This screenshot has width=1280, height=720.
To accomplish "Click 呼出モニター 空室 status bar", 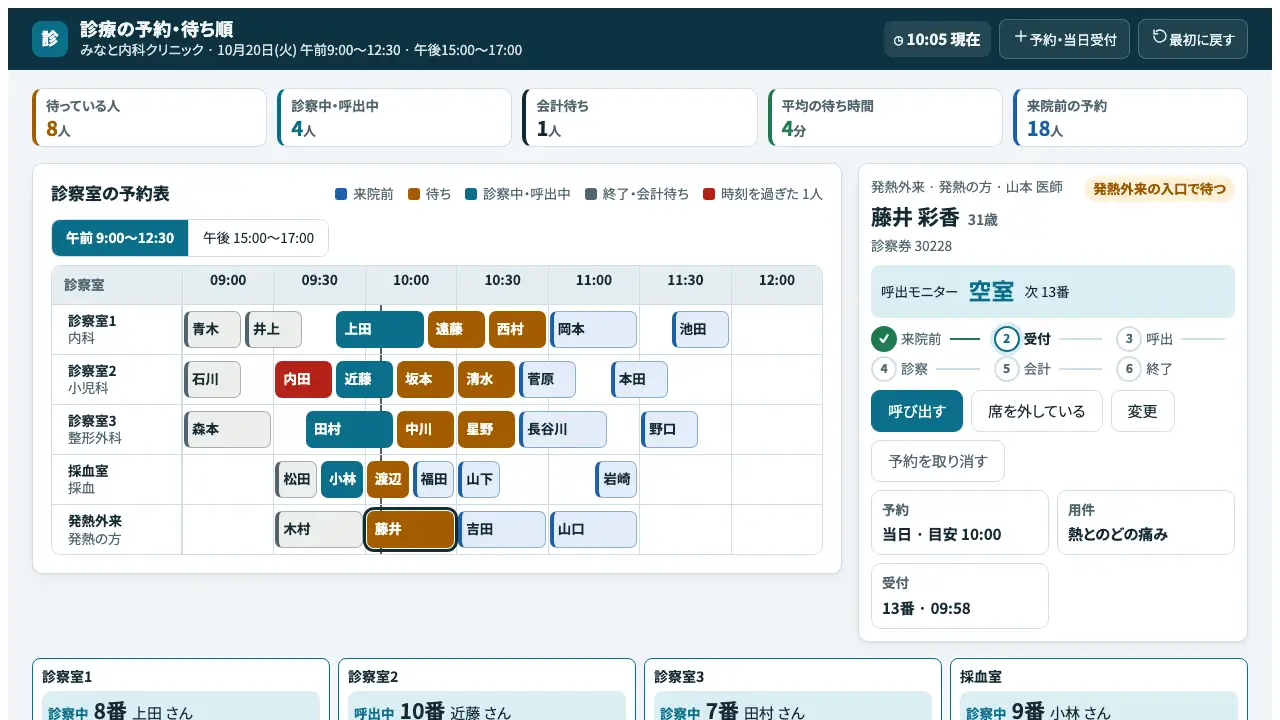I will pos(1053,291).
